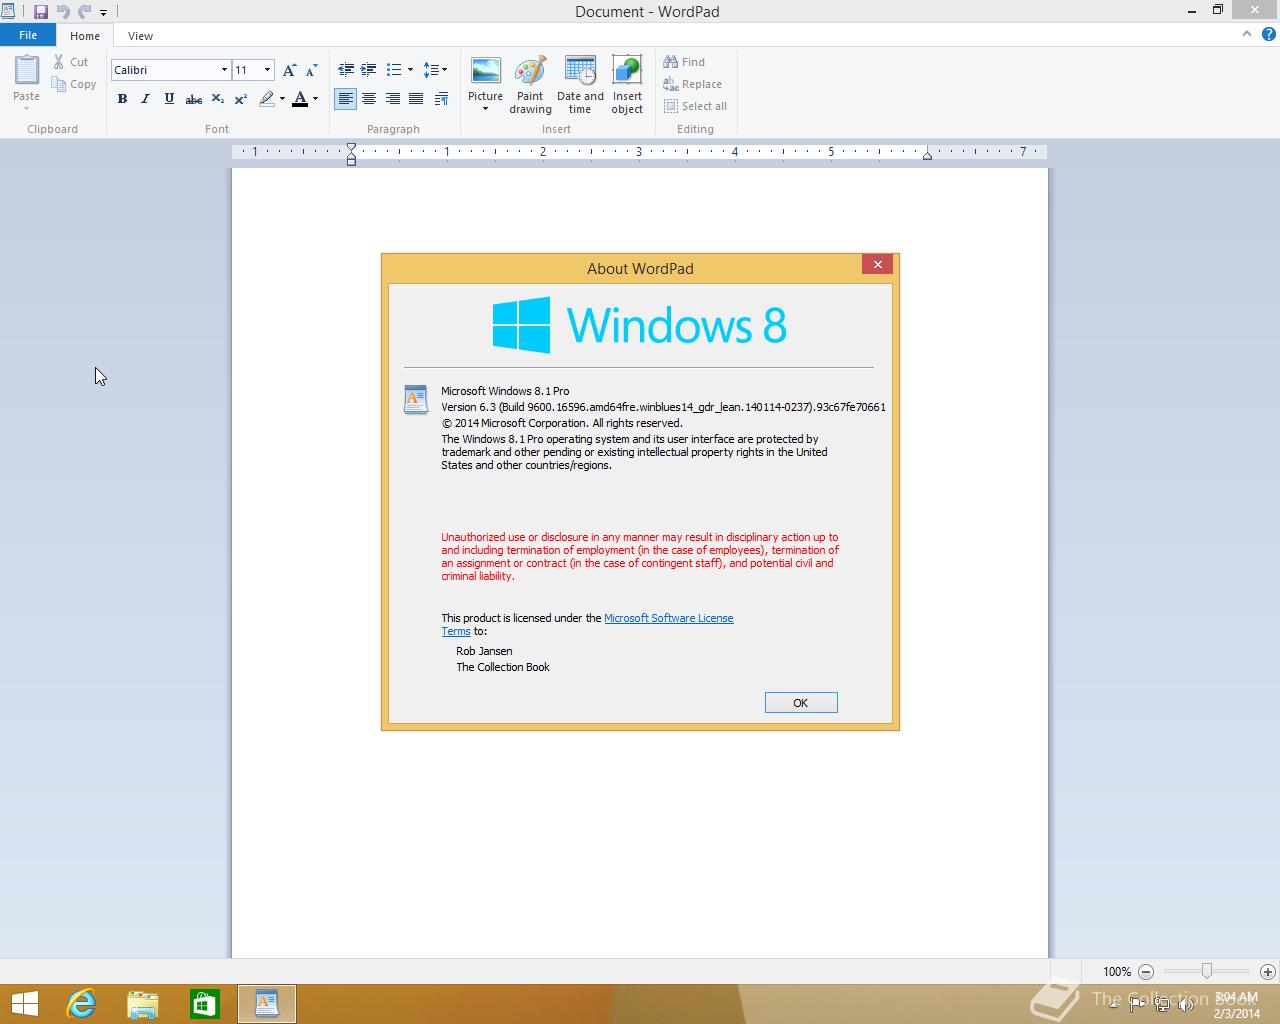Click the WordPad taskbar button

pos(267,1004)
